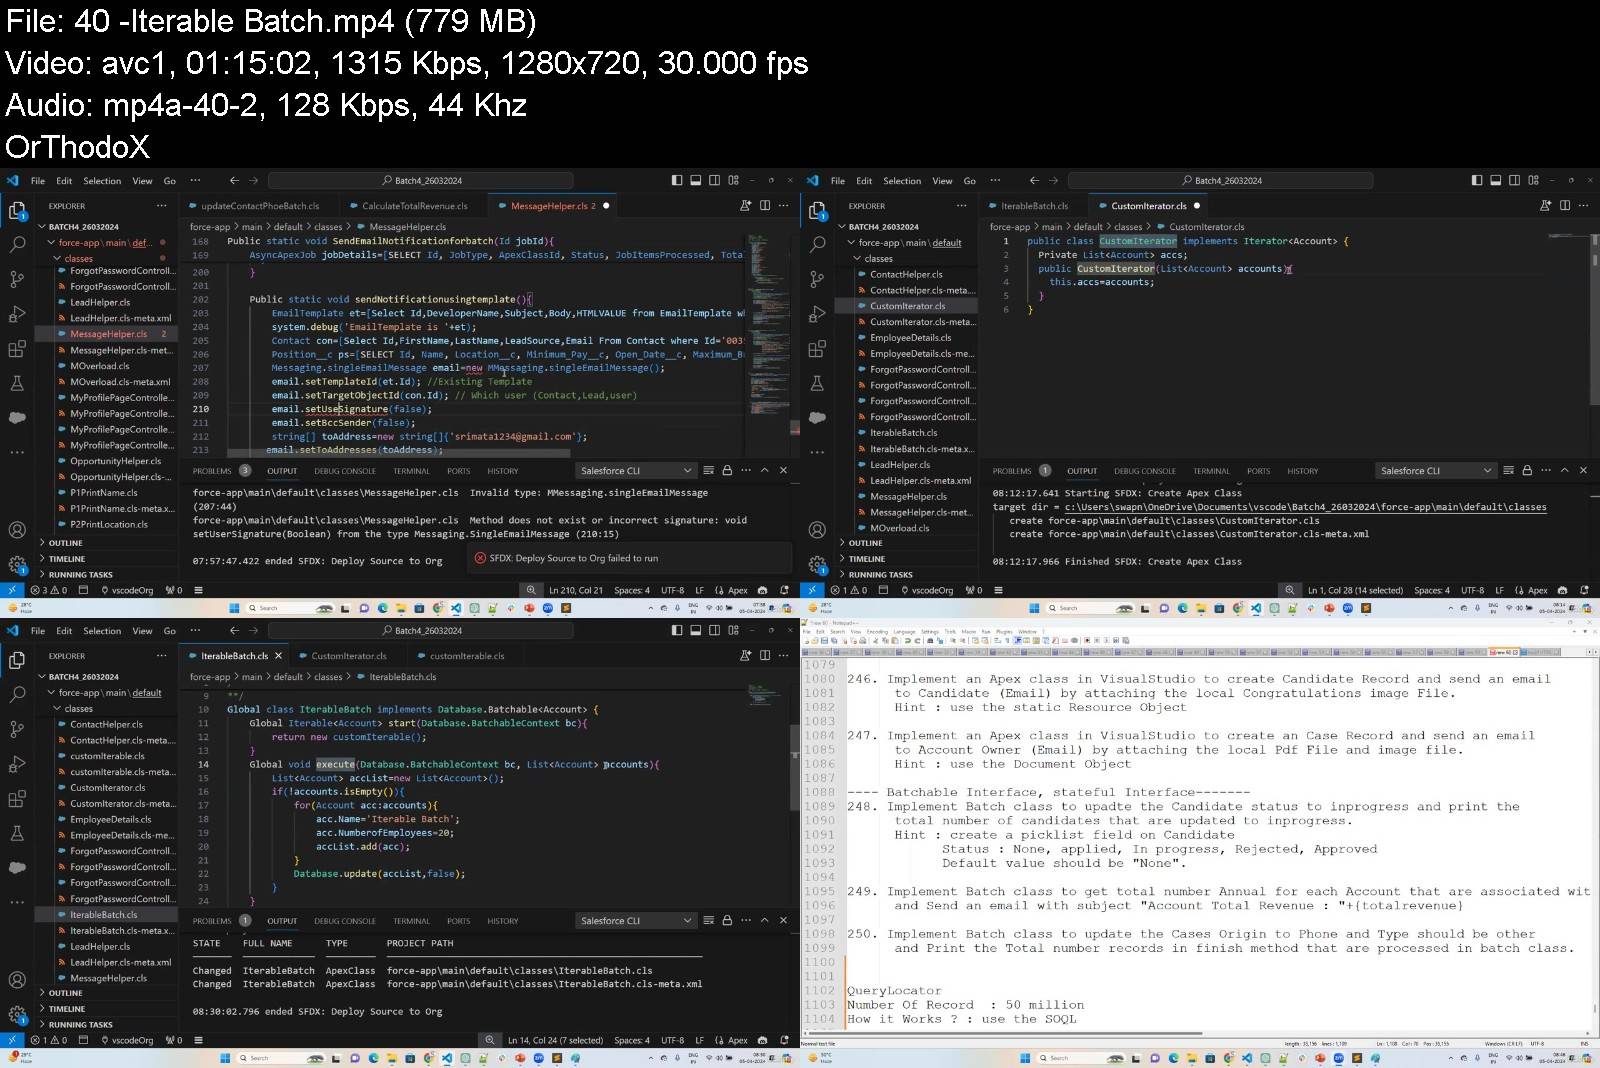This screenshot has height=1068, width=1600.
Task: Click UTF-8 encoding in CustomIterator.cls window status bar
Action: tap(1472, 590)
